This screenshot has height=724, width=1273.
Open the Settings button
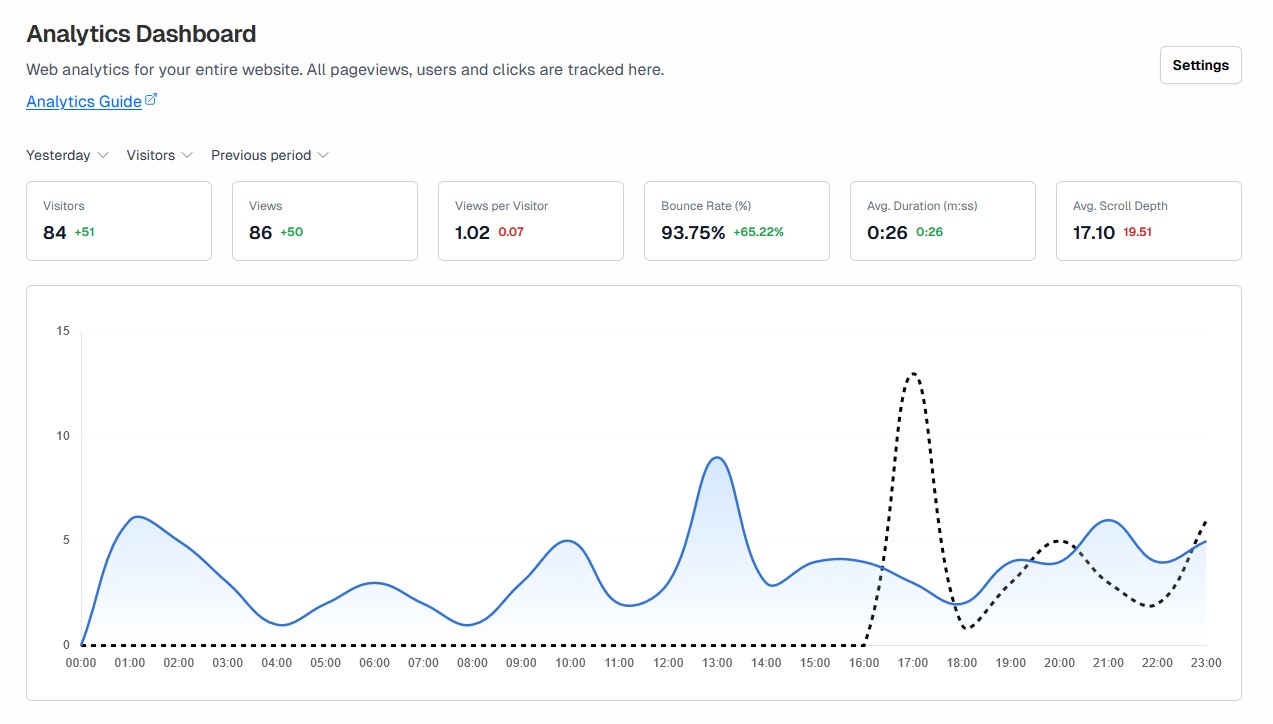(1200, 65)
